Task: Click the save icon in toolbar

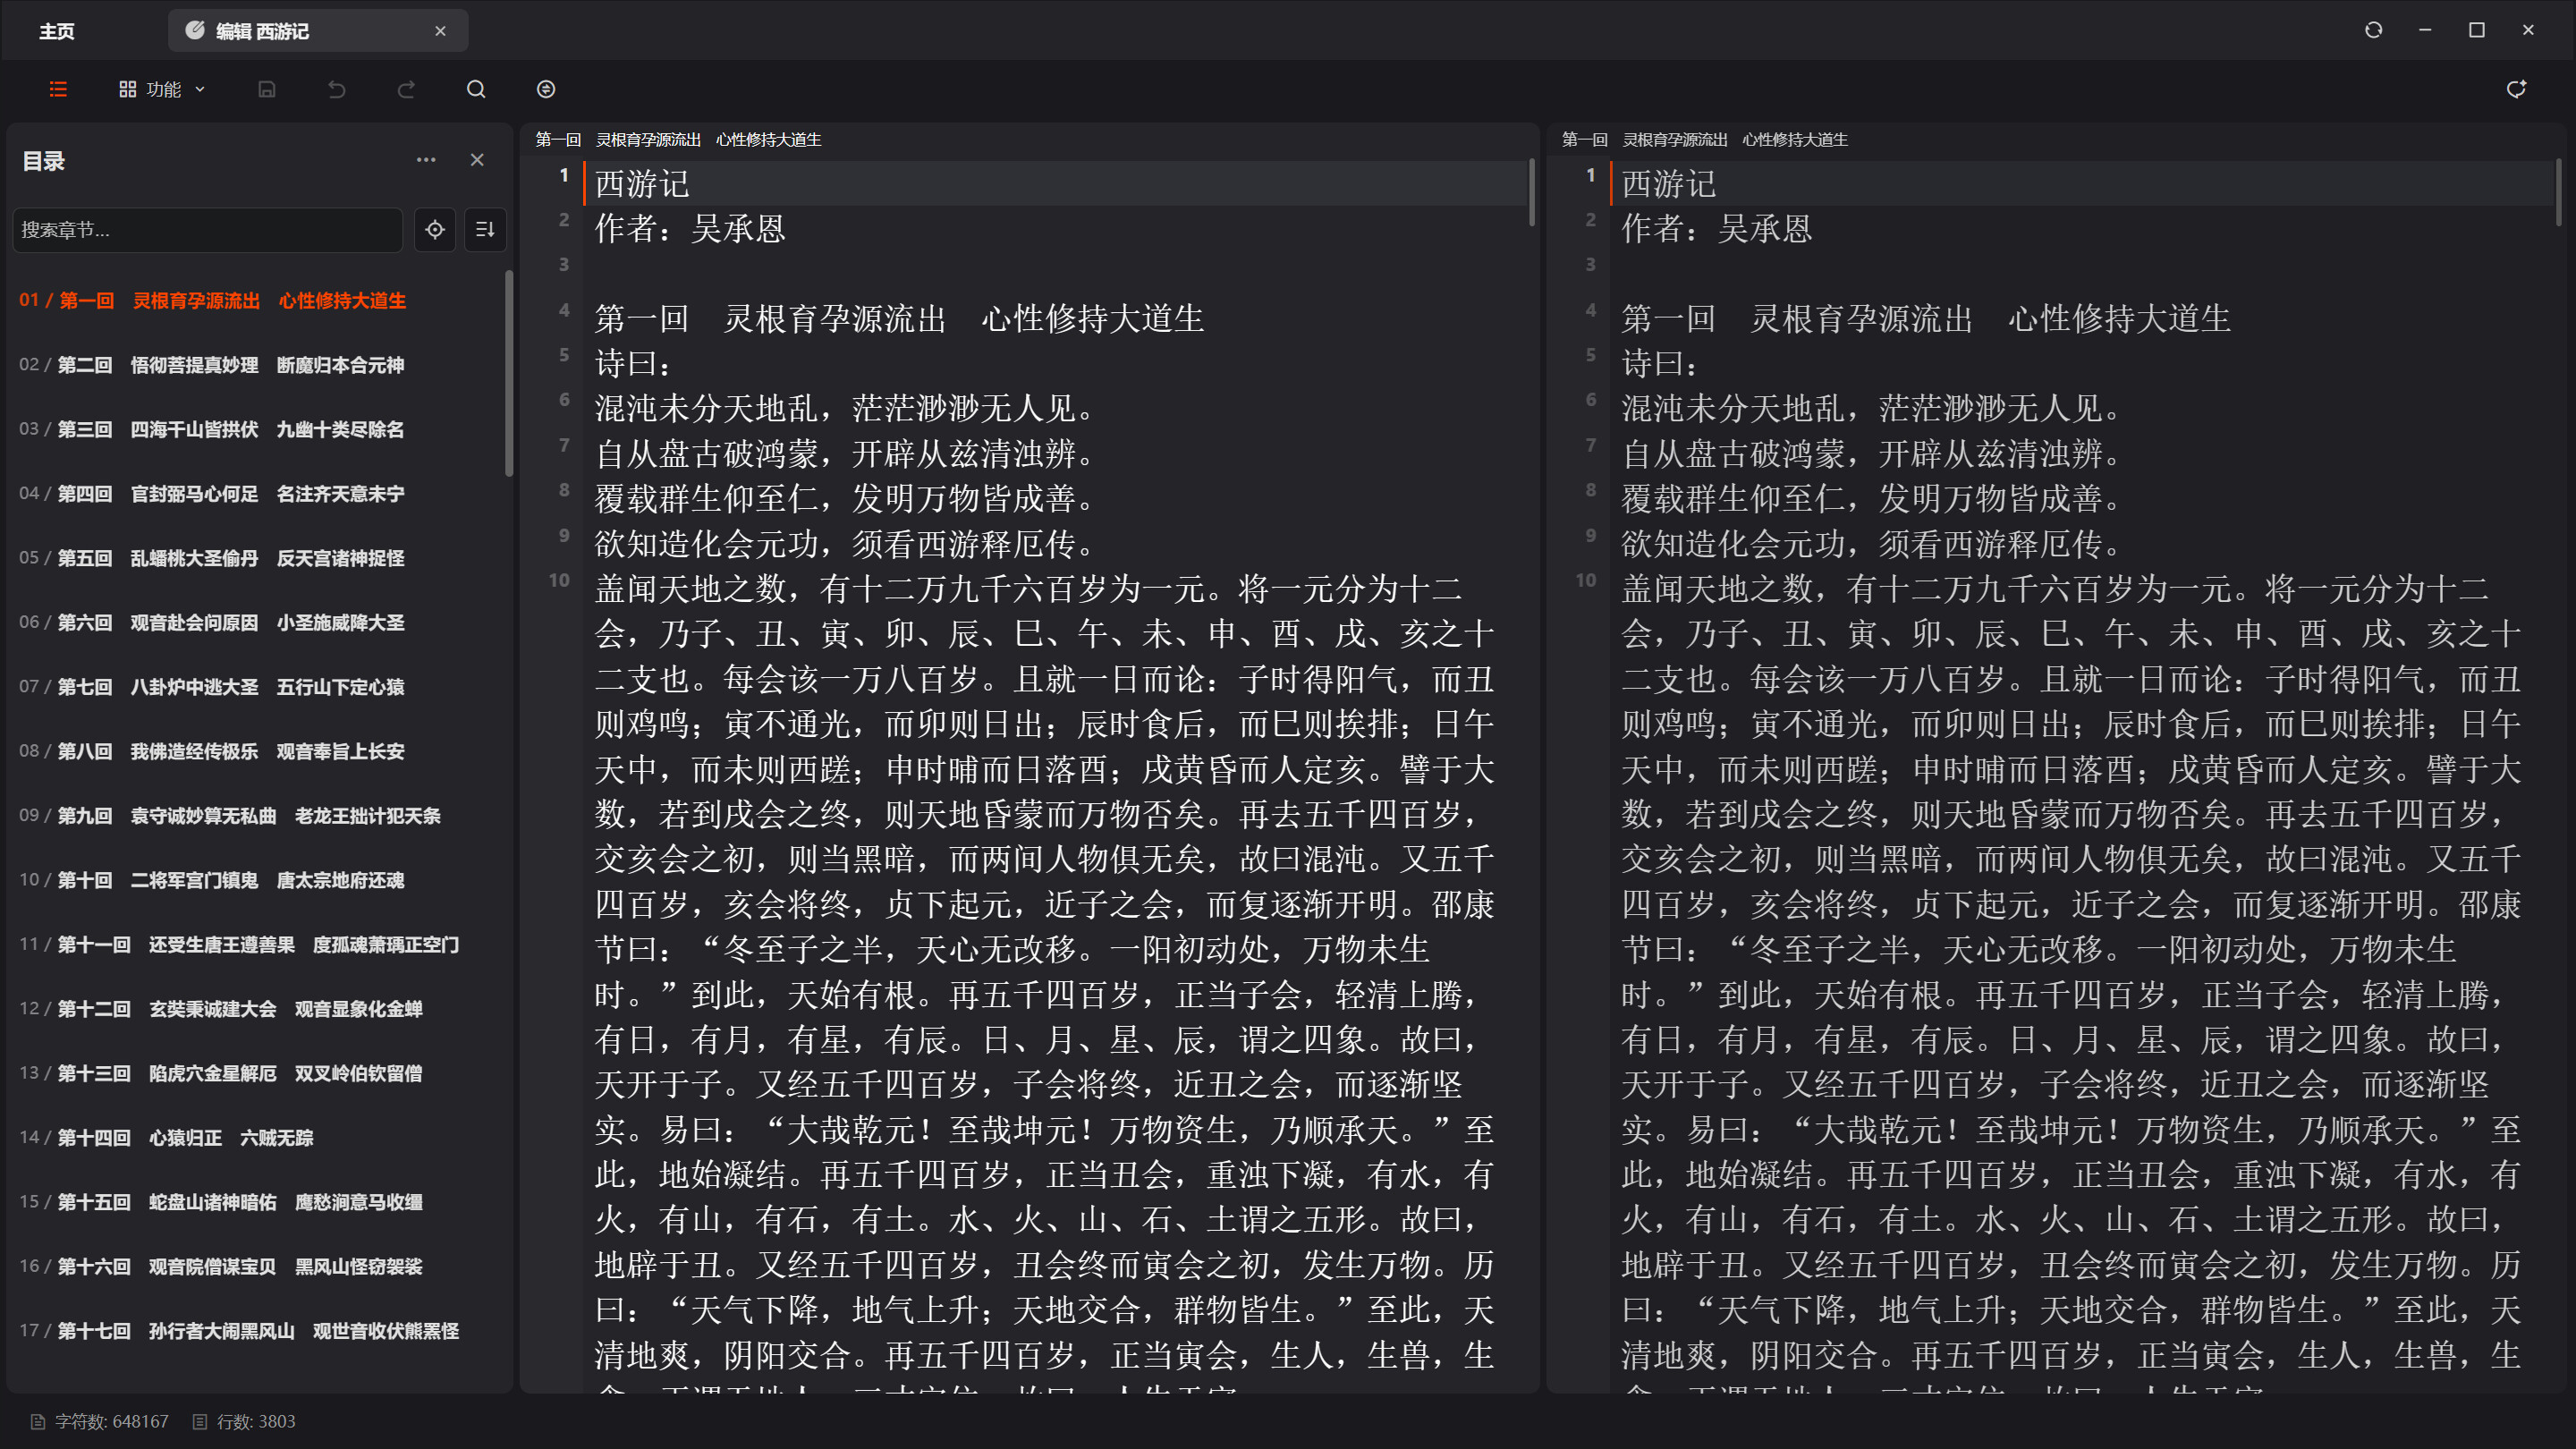Action: [x=266, y=89]
